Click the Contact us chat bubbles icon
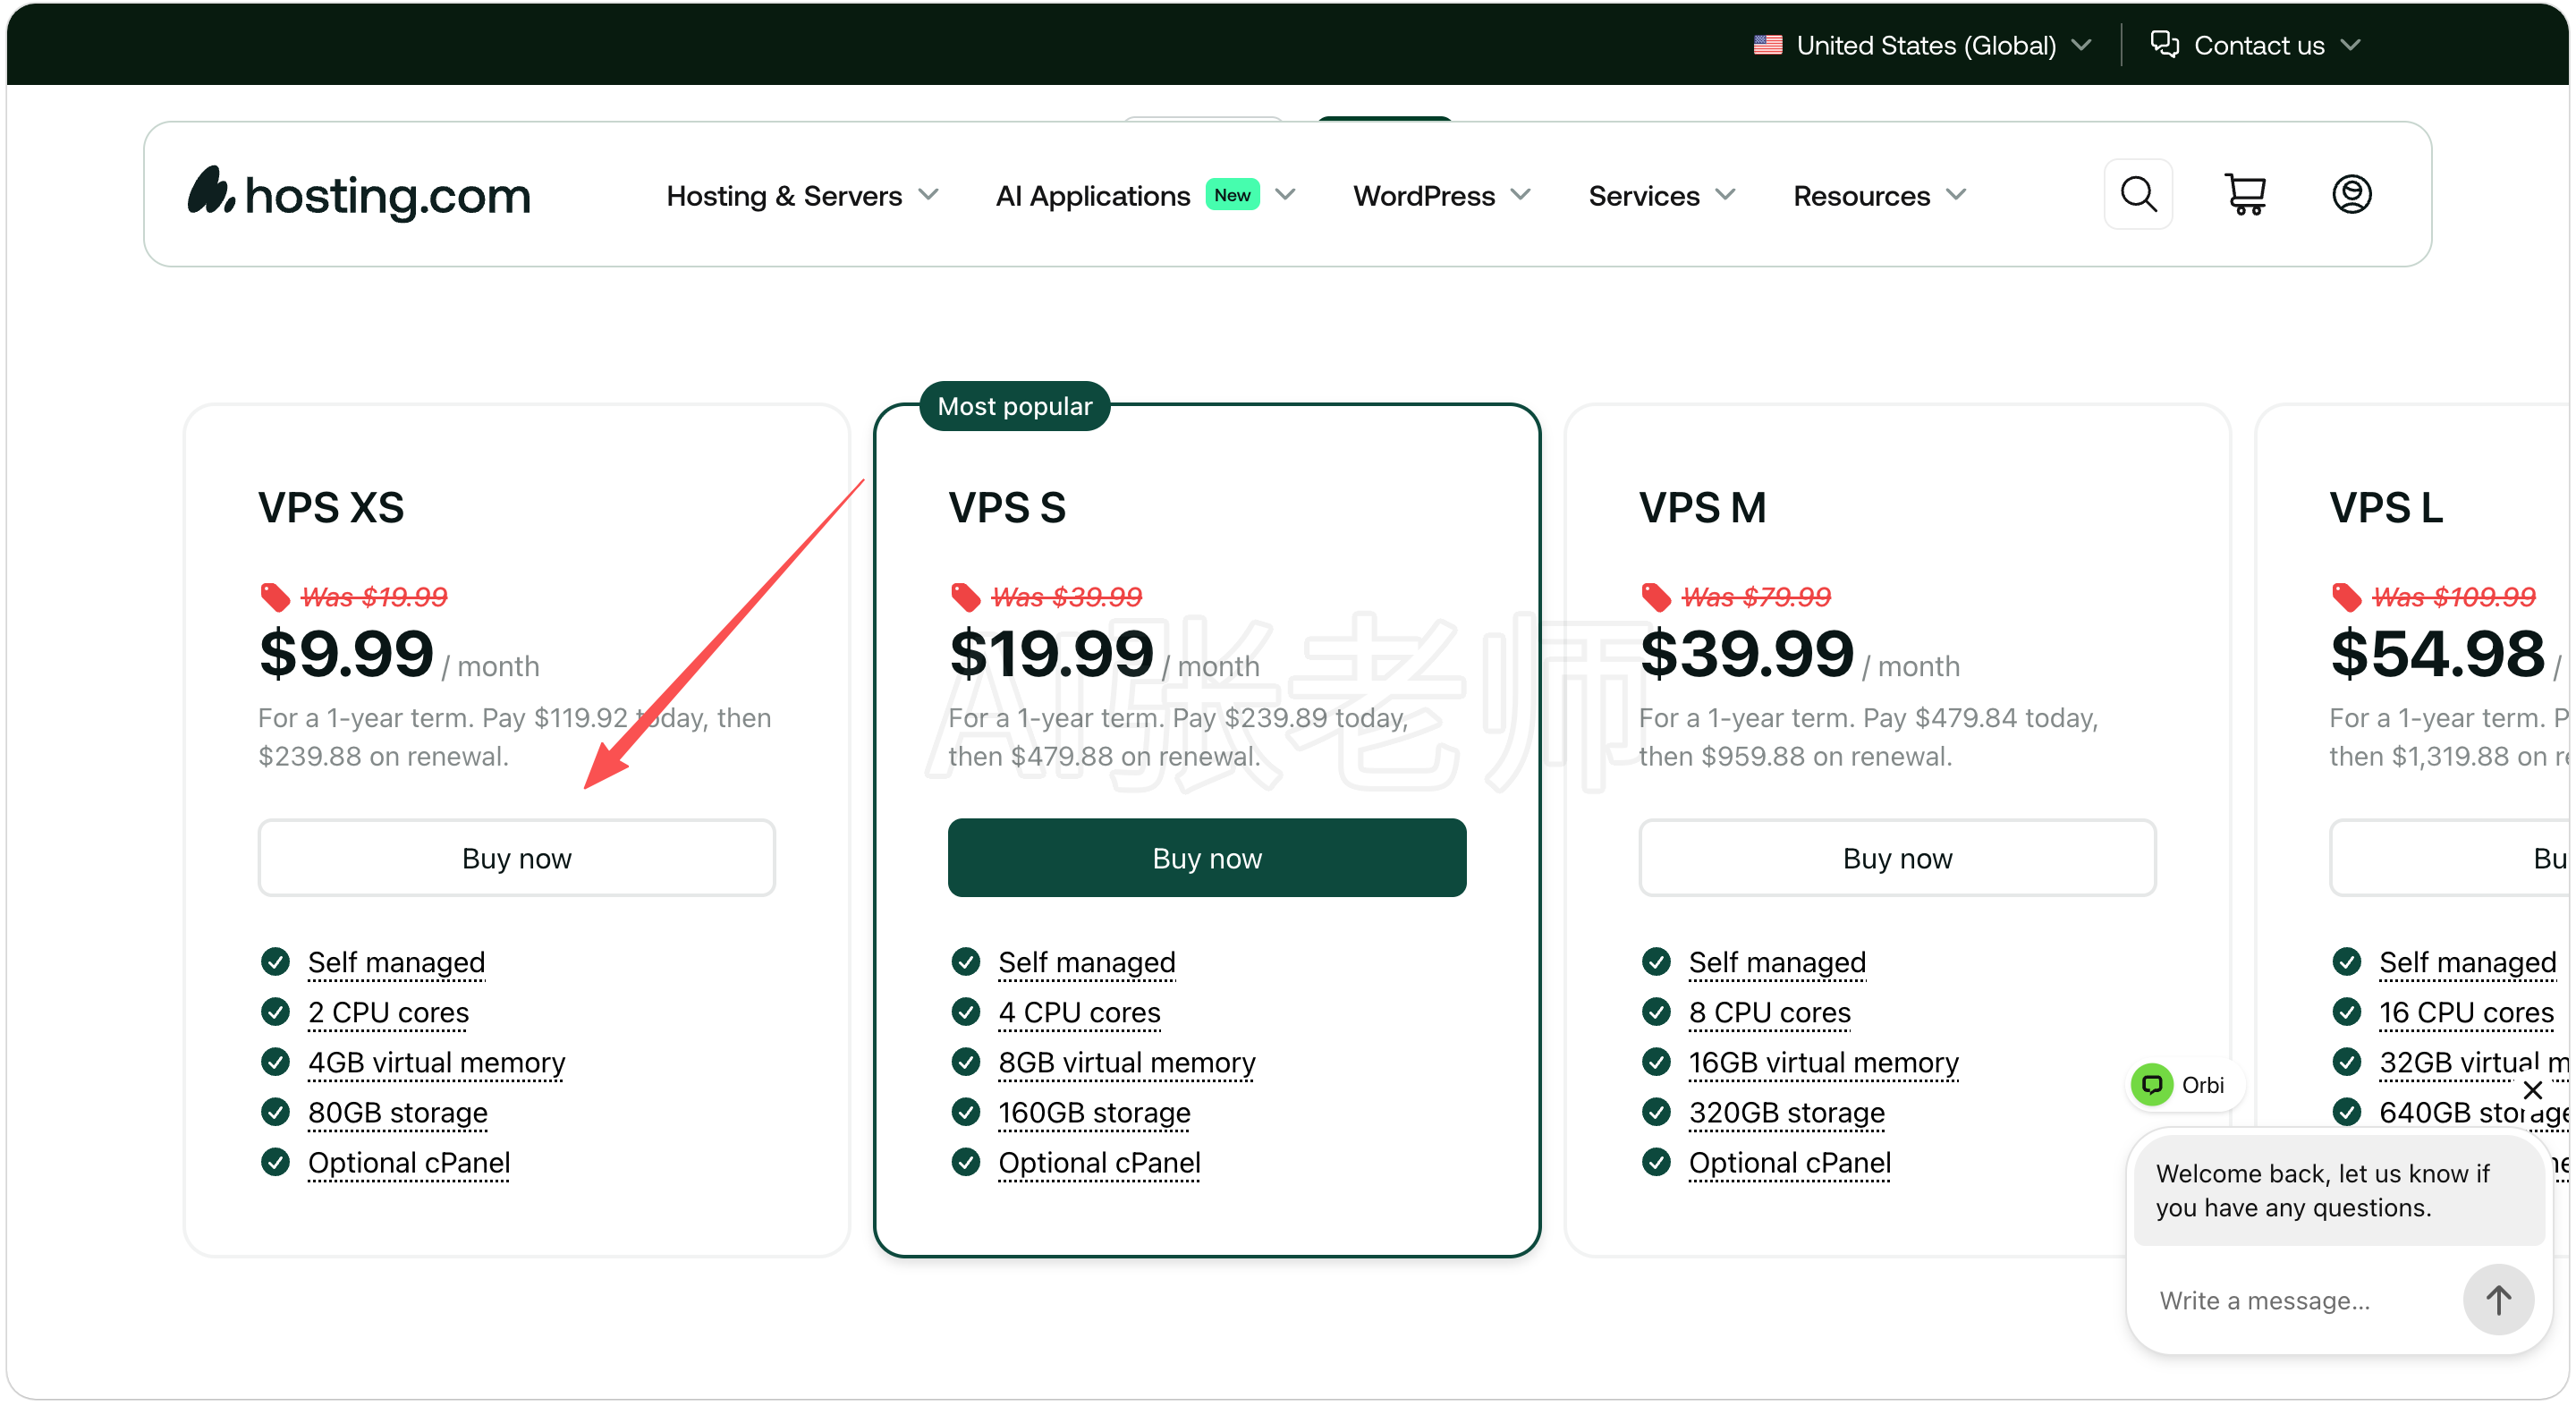The height and width of the screenshot is (1406, 2576). point(2164,44)
